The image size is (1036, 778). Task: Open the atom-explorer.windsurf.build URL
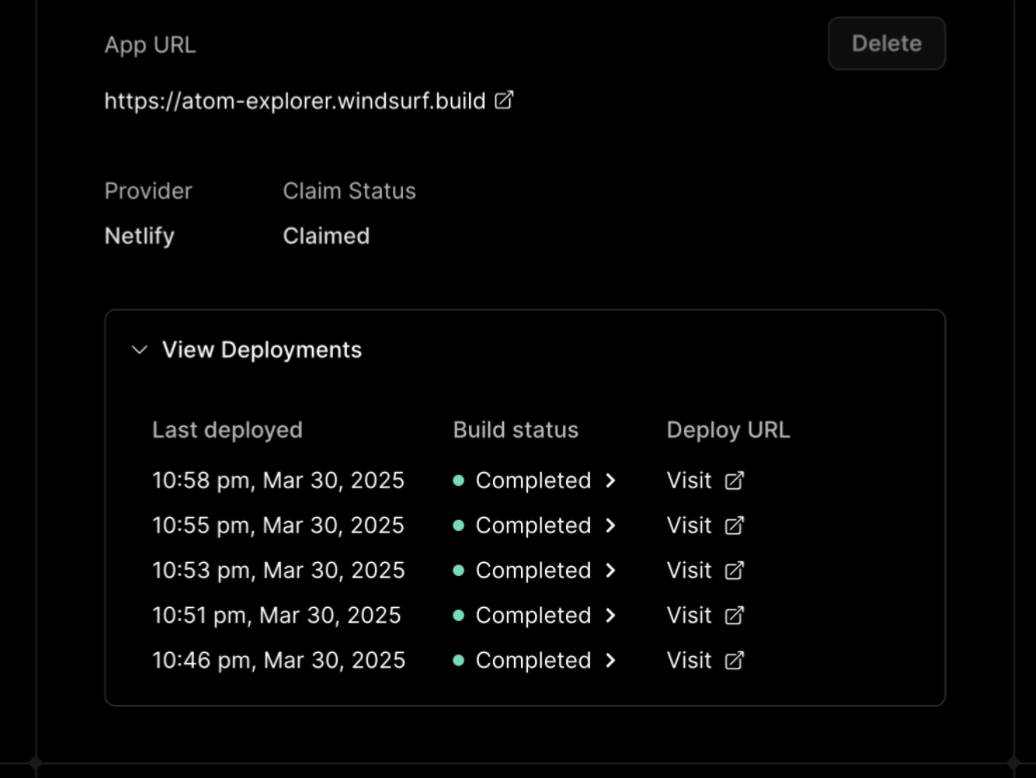295,101
